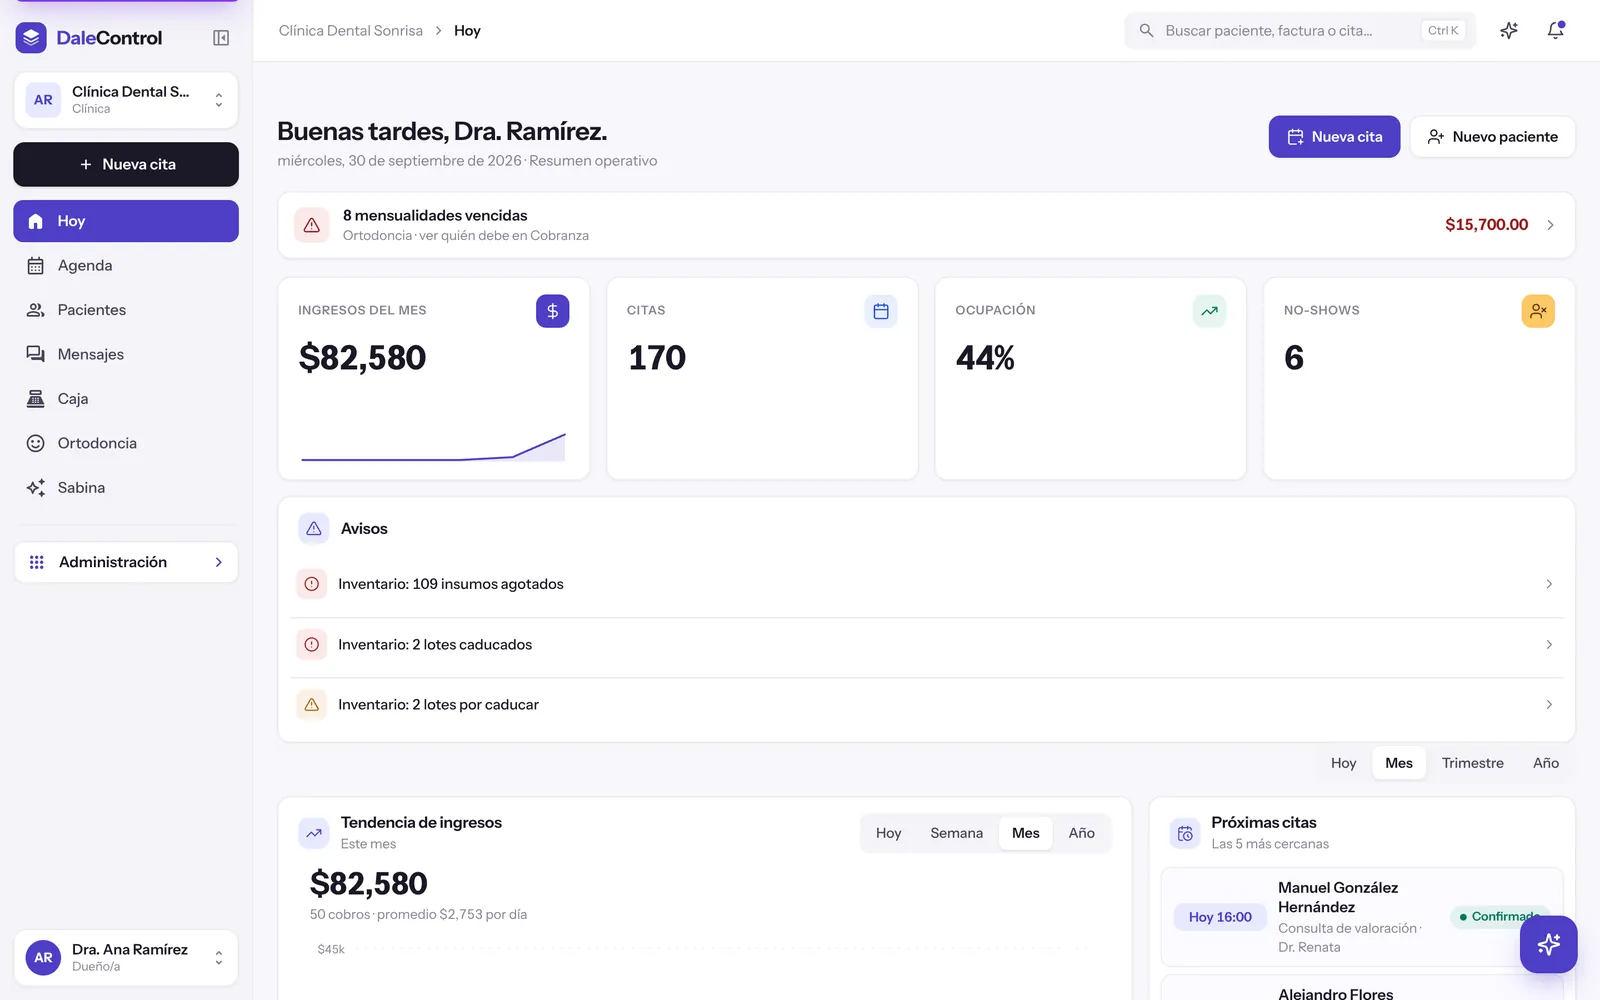Screen dimensions: 1600x1000
Task: Switch dashboard range to Trimestre
Action: click(1472, 763)
